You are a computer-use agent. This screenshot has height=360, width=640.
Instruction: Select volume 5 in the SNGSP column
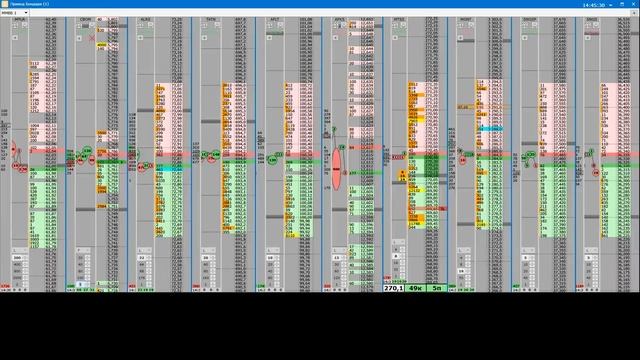(x=526, y=258)
